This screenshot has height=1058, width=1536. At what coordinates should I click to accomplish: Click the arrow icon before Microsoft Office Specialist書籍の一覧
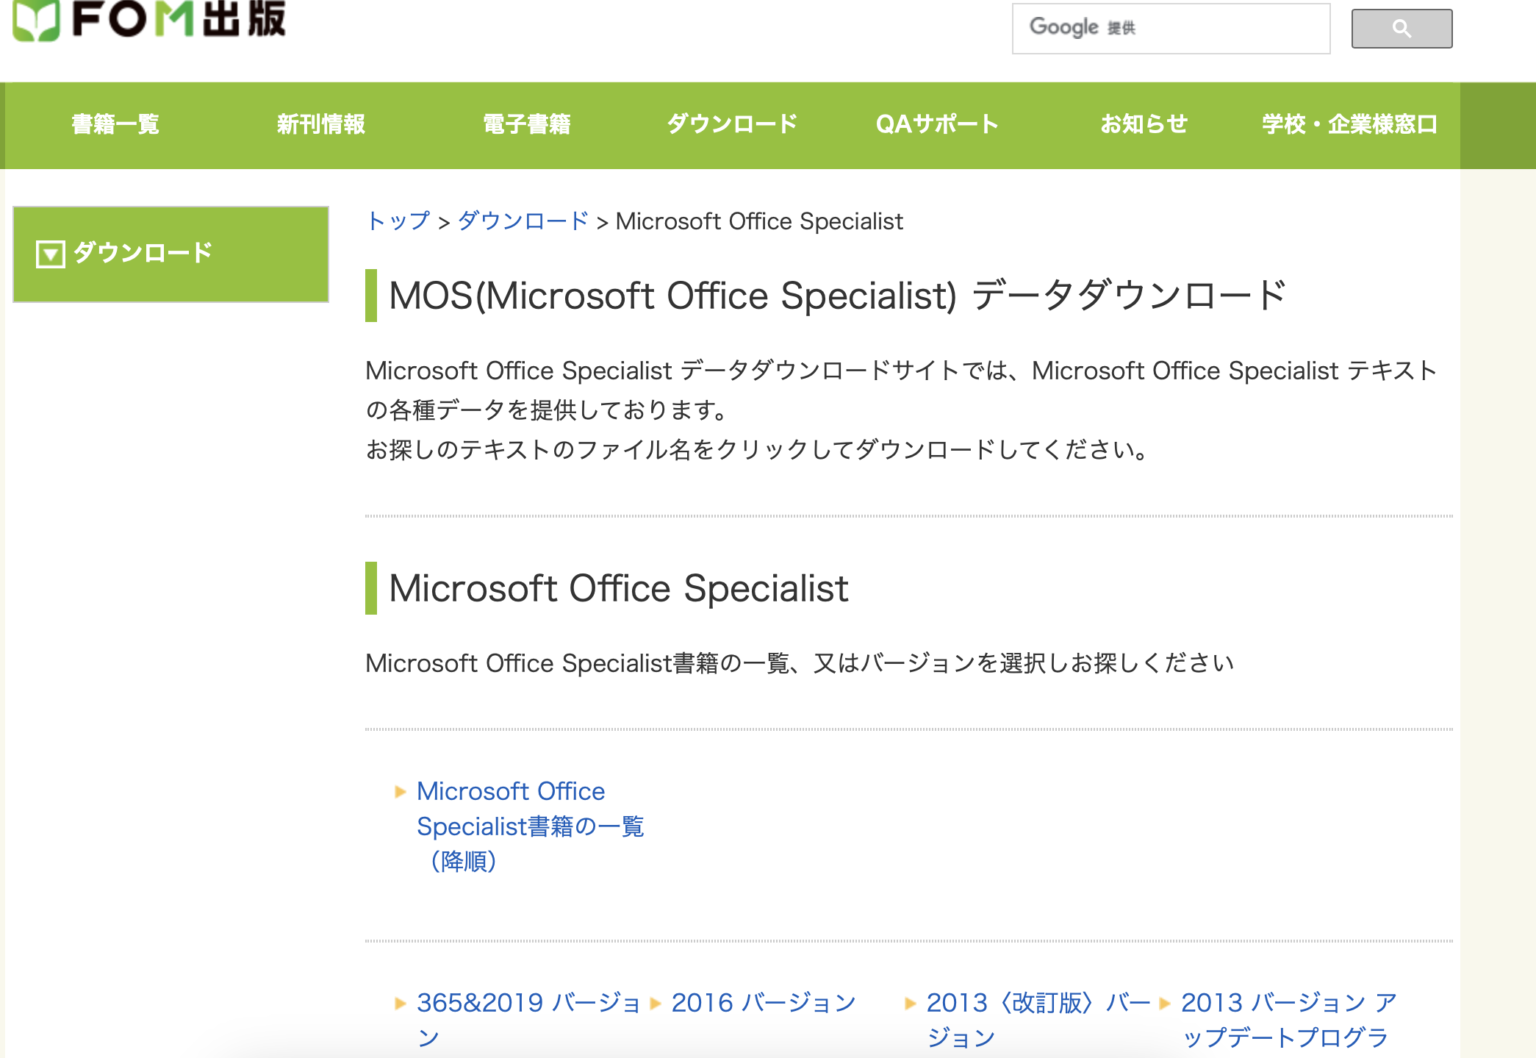[x=399, y=791]
